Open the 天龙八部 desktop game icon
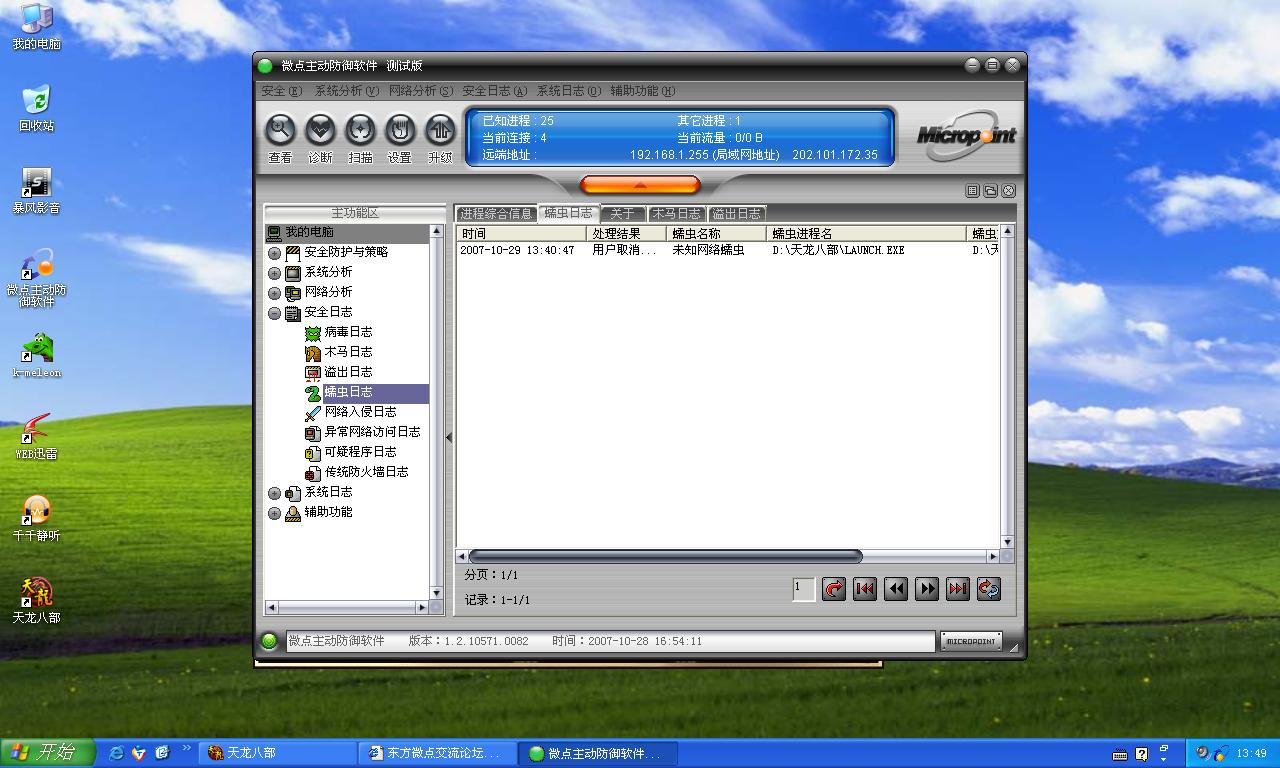The height and width of the screenshot is (768, 1280). pyautogui.click(x=36, y=601)
